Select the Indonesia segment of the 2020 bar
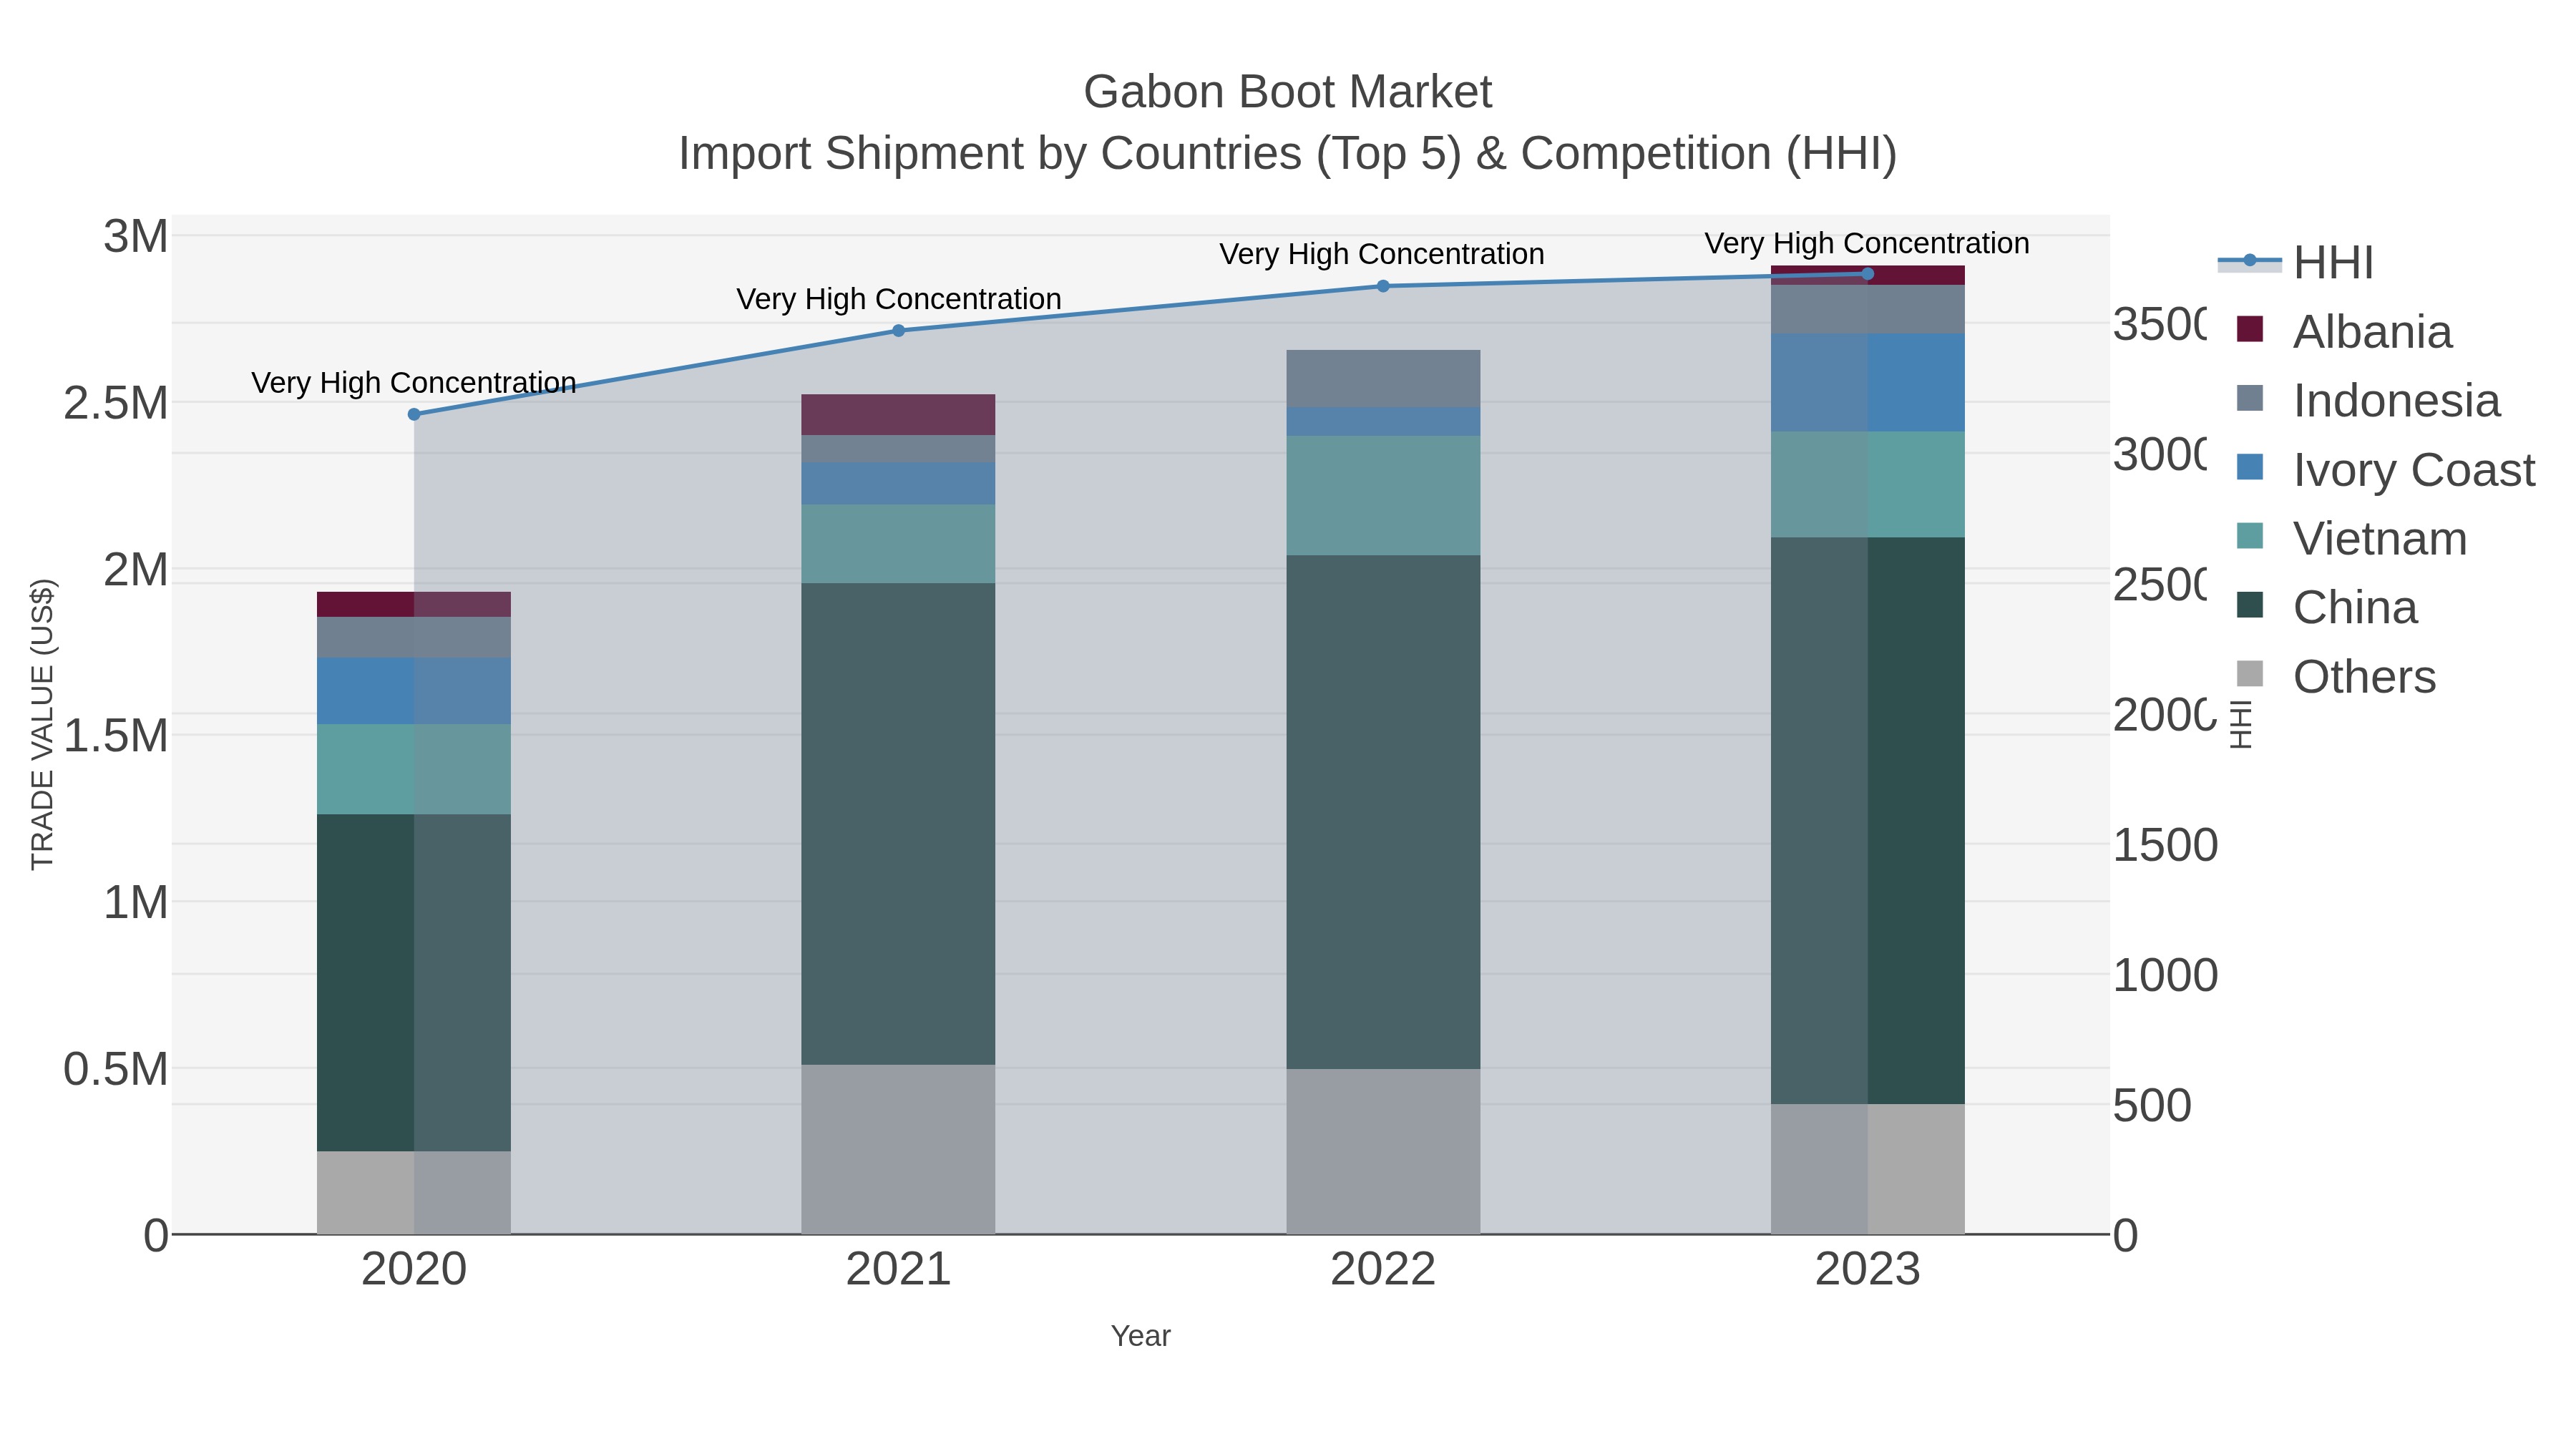 click(414, 637)
